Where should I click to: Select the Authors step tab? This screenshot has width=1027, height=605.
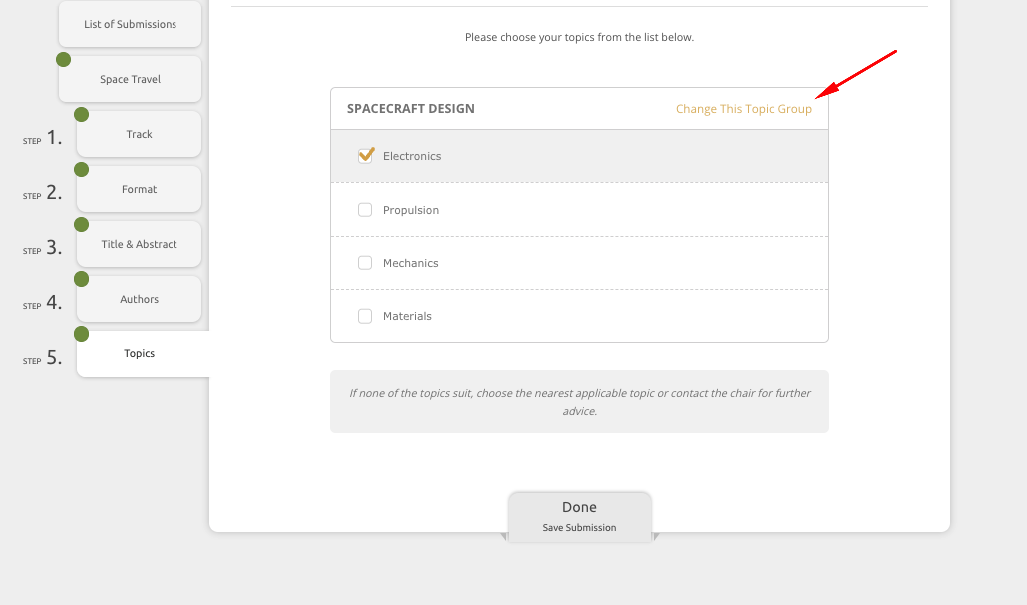click(x=139, y=299)
